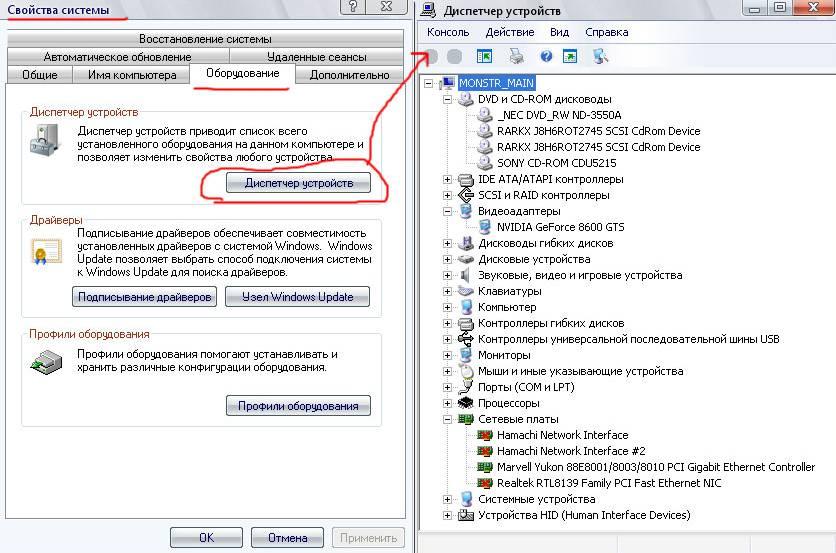Click Отмена in Свойства системы dialog

point(287,538)
